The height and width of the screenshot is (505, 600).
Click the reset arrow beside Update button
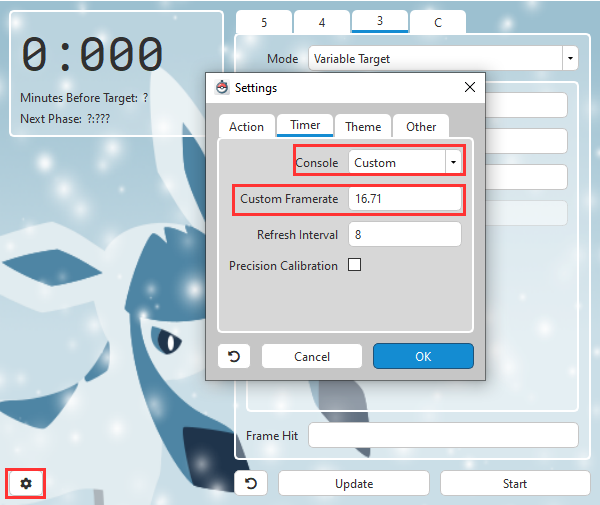point(251,483)
